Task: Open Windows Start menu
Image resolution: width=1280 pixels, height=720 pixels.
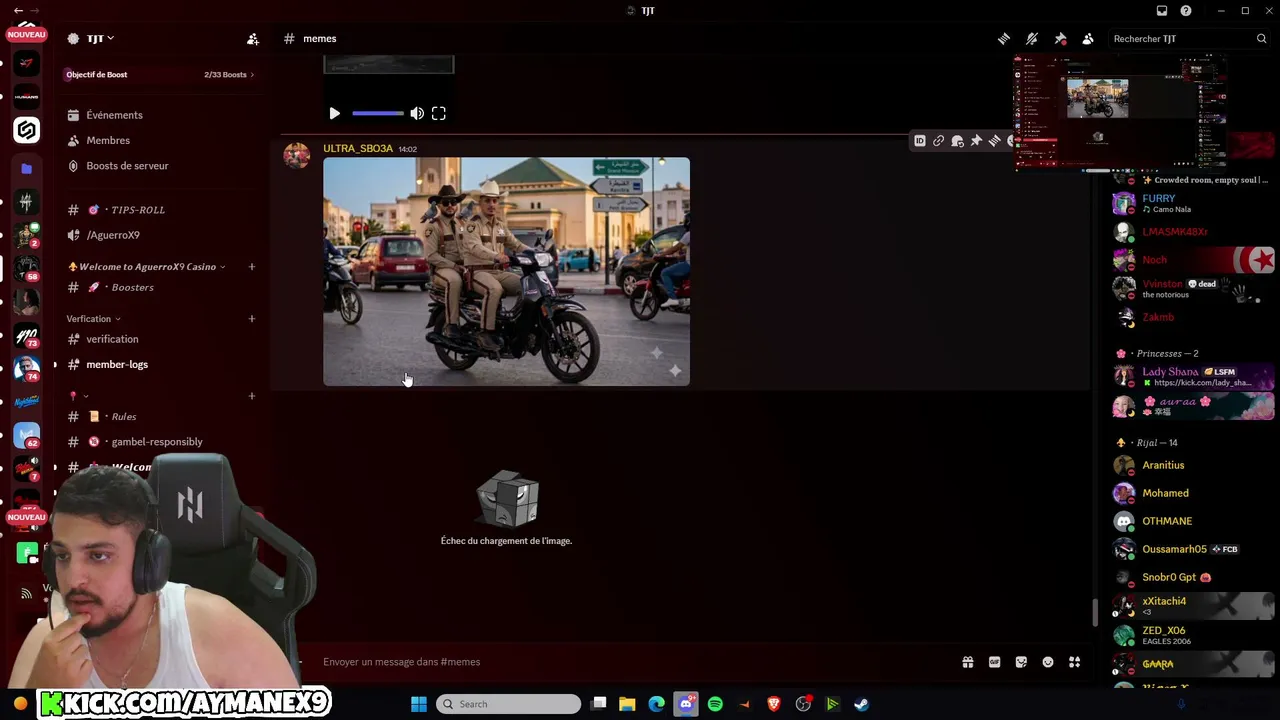Action: click(x=419, y=704)
